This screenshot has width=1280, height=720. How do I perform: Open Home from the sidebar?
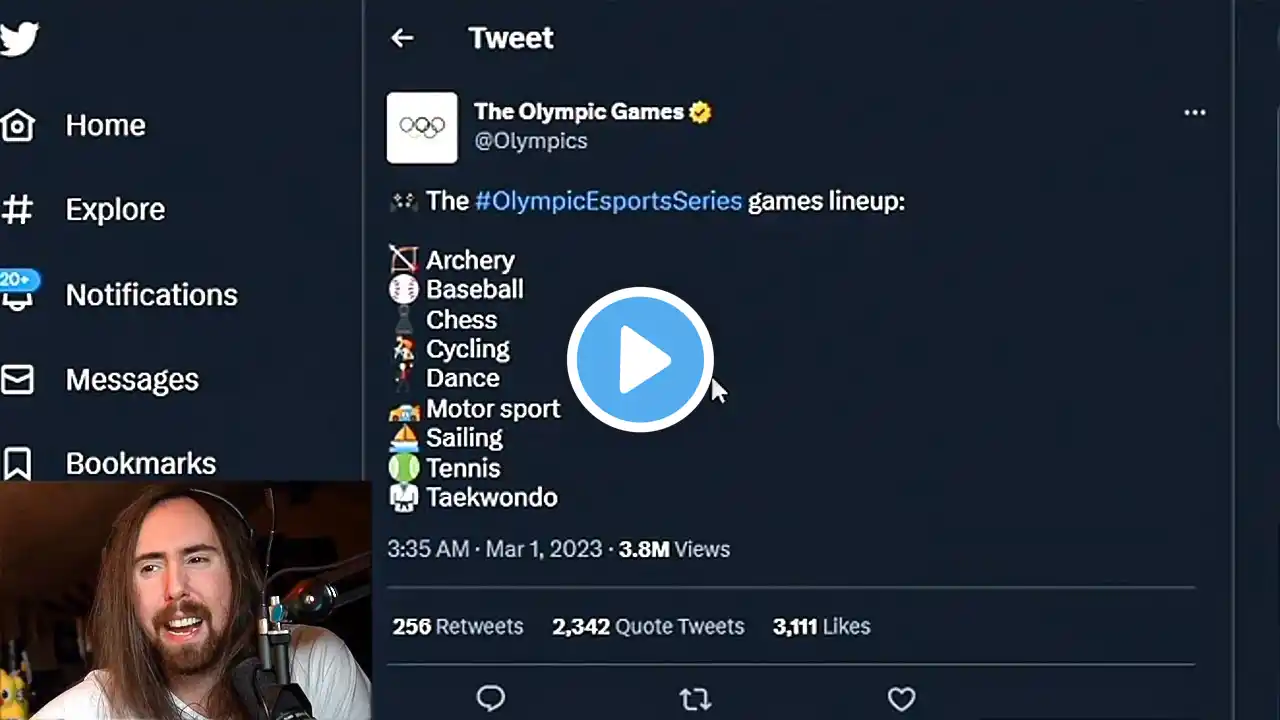click(x=18, y=125)
